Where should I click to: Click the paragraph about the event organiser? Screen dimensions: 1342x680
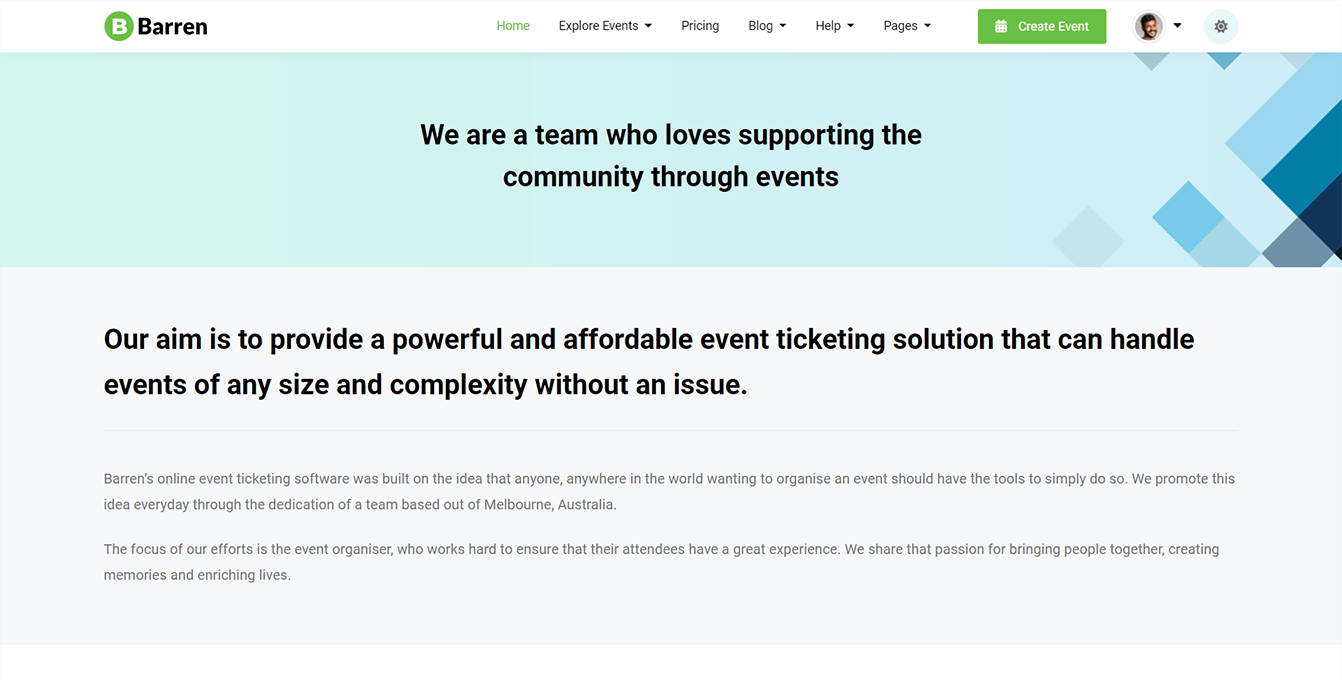(x=661, y=562)
